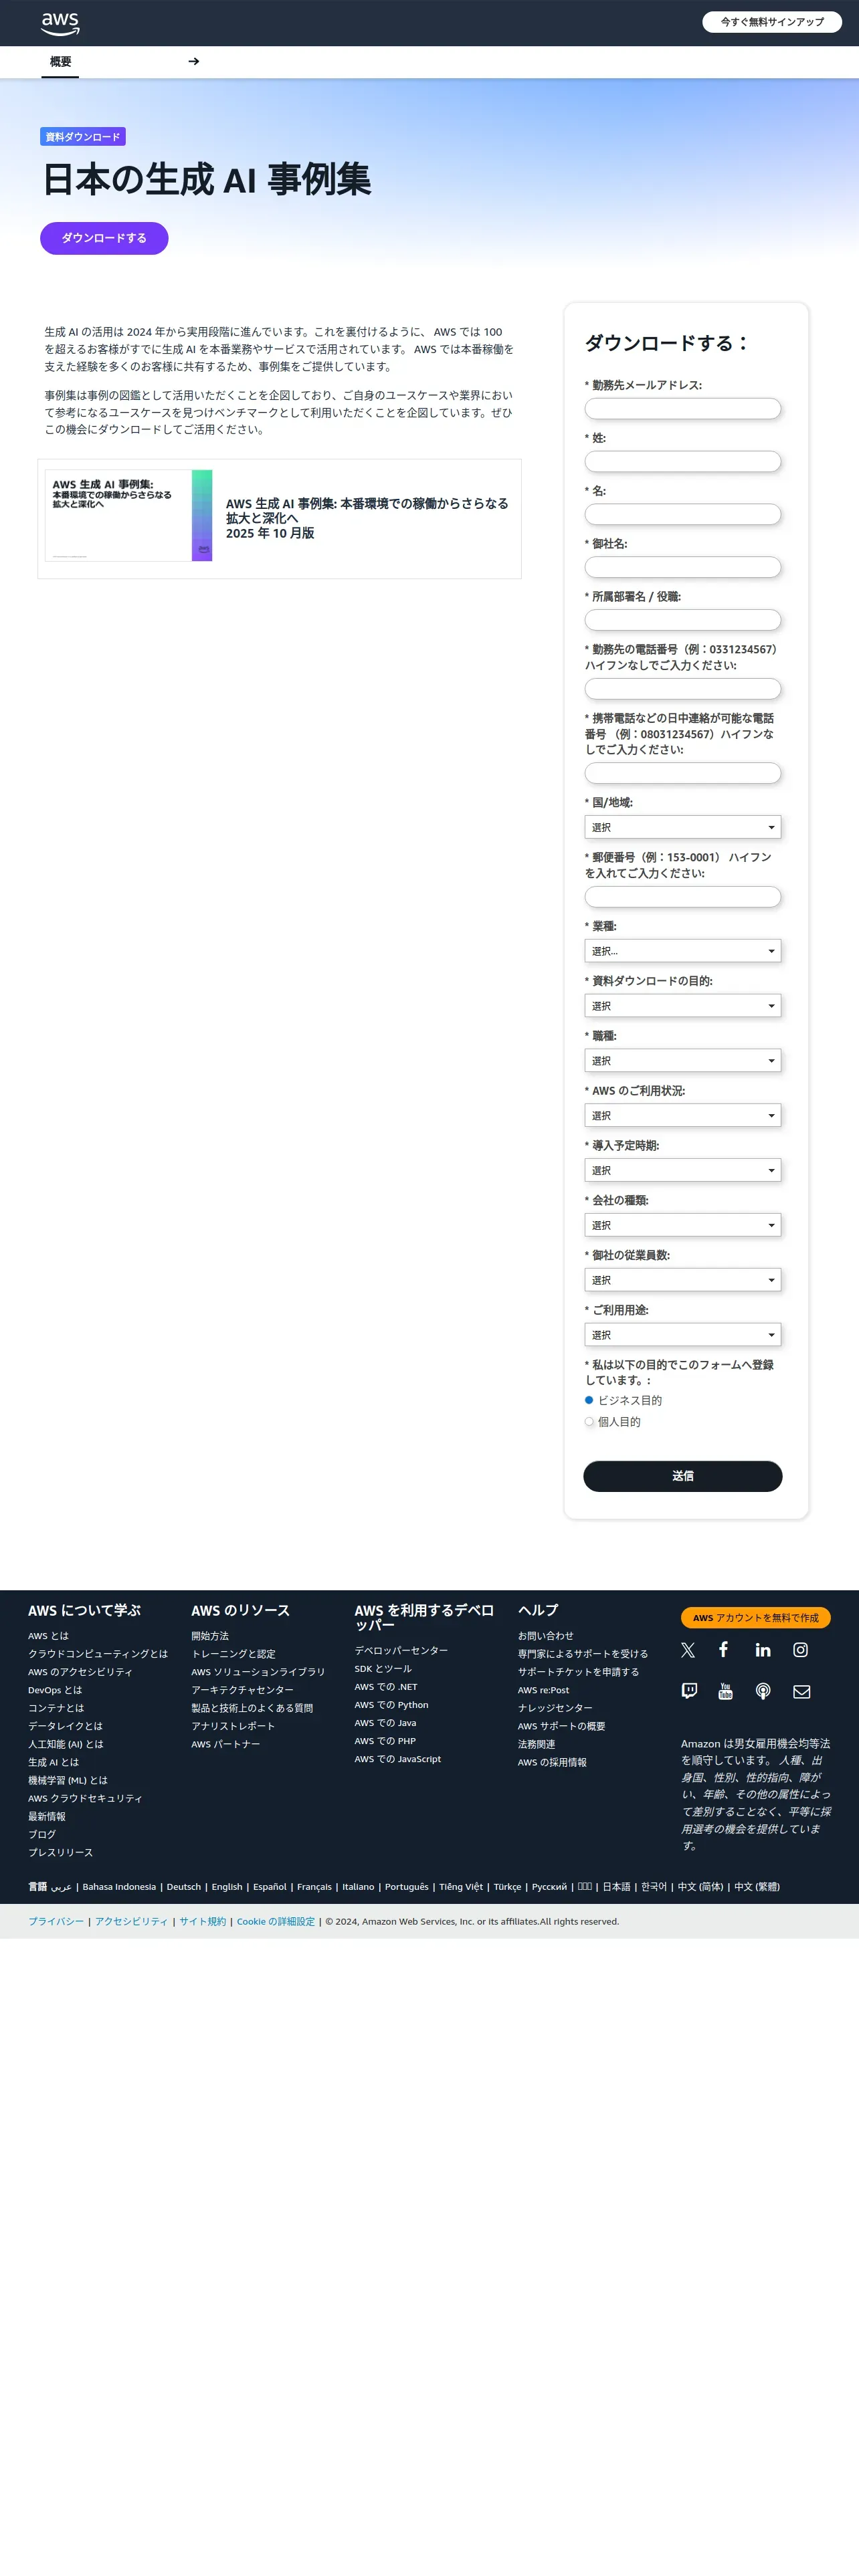This screenshot has width=859, height=2576.
Task: Open プレスリリース footer link
Action: click(x=60, y=1852)
